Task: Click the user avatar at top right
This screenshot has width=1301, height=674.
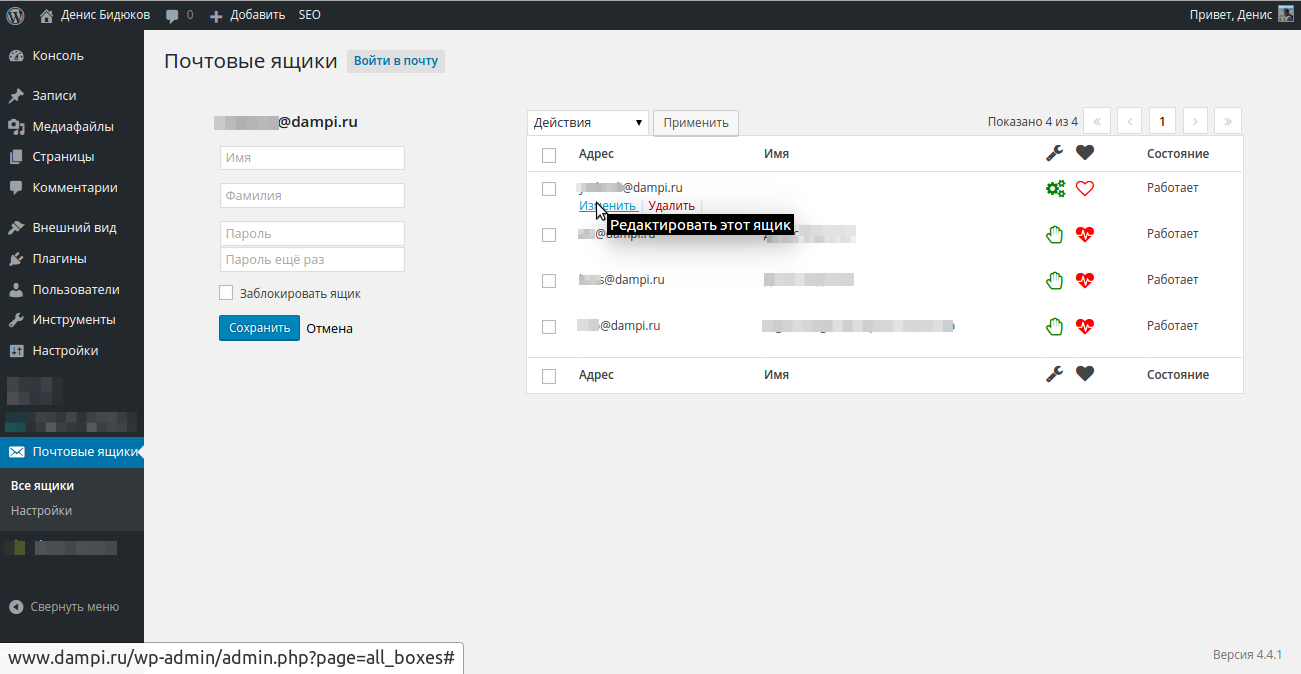Action: pyautogui.click(x=1286, y=15)
